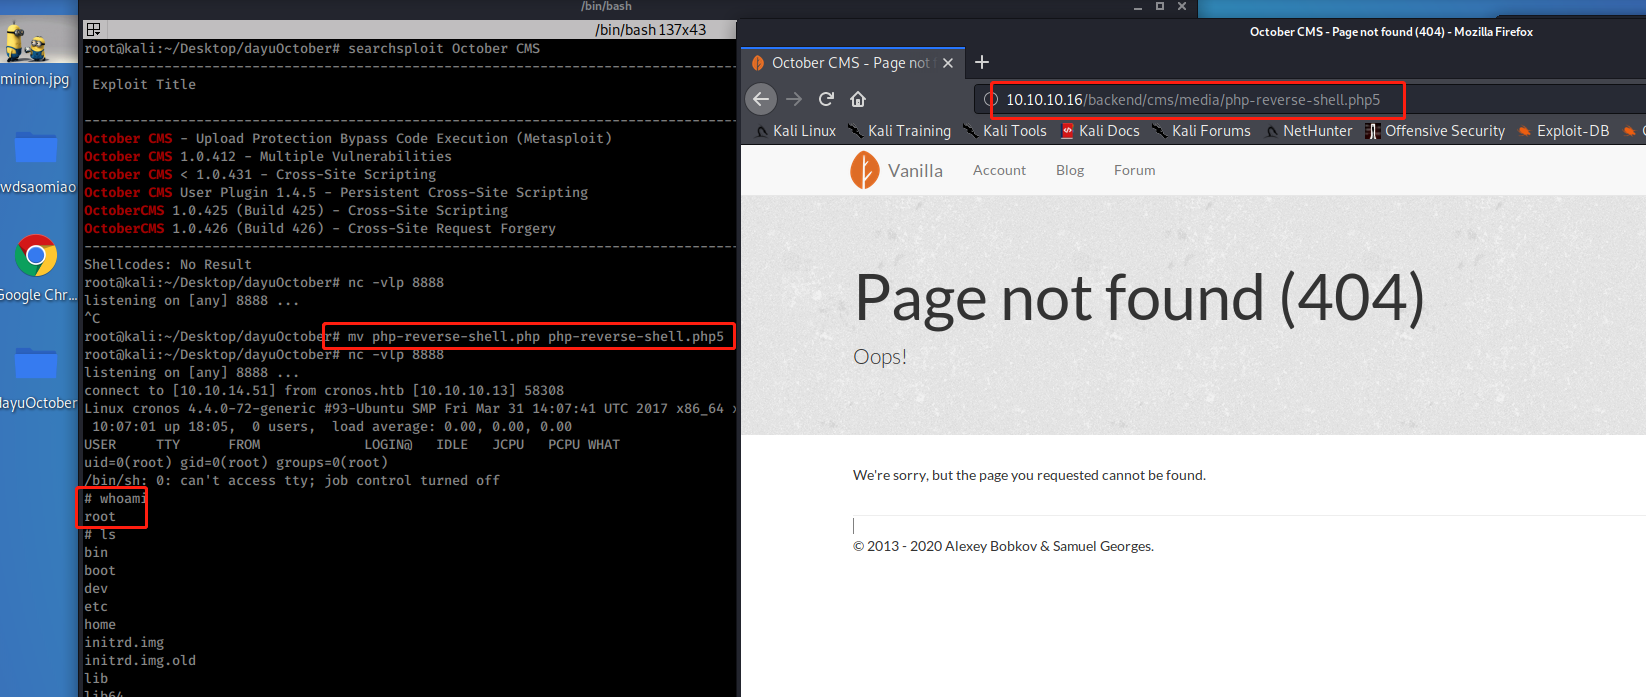
Task: Open the Kali Tools bookmark
Action: (x=1004, y=131)
